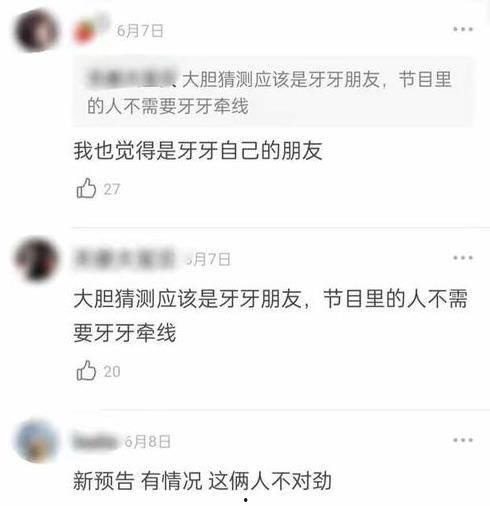Image resolution: width=490 pixels, height=506 pixels.
Task: Click the 20 like count
Action: click(112, 371)
